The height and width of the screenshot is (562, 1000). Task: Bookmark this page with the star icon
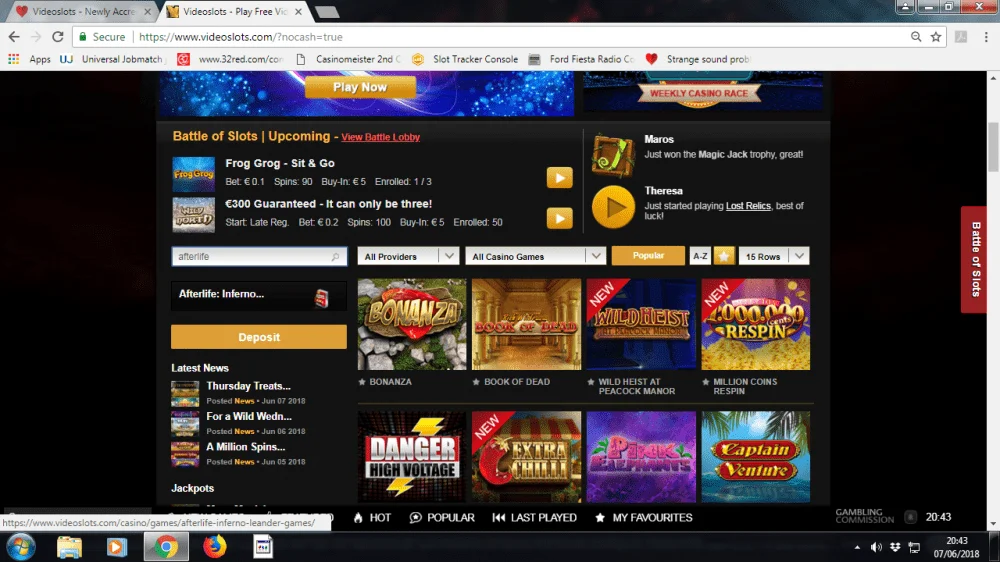pyautogui.click(x=936, y=37)
